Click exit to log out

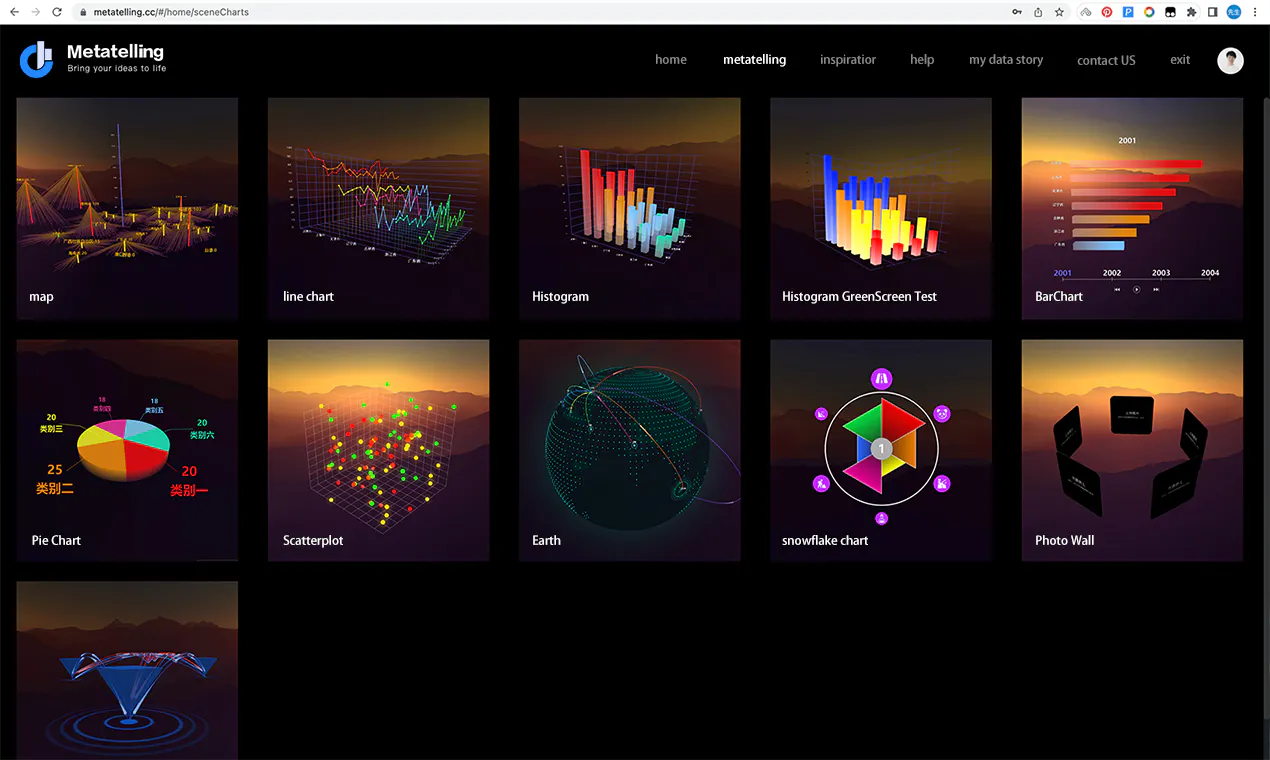point(1180,60)
